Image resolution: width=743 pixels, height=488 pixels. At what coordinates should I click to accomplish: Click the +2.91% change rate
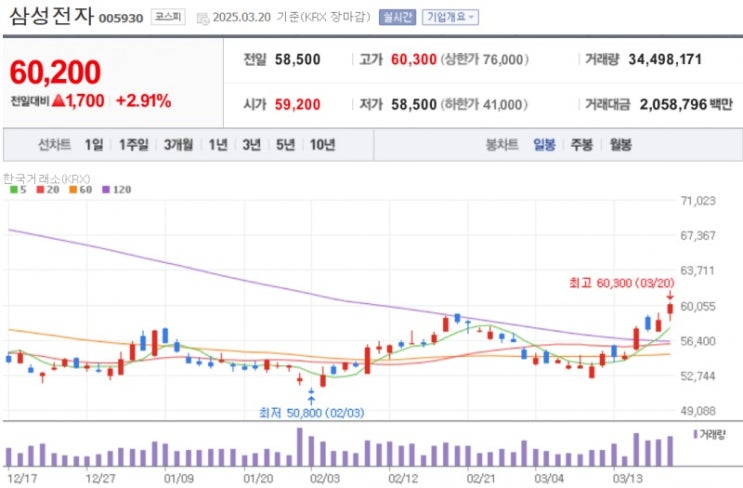(144, 101)
